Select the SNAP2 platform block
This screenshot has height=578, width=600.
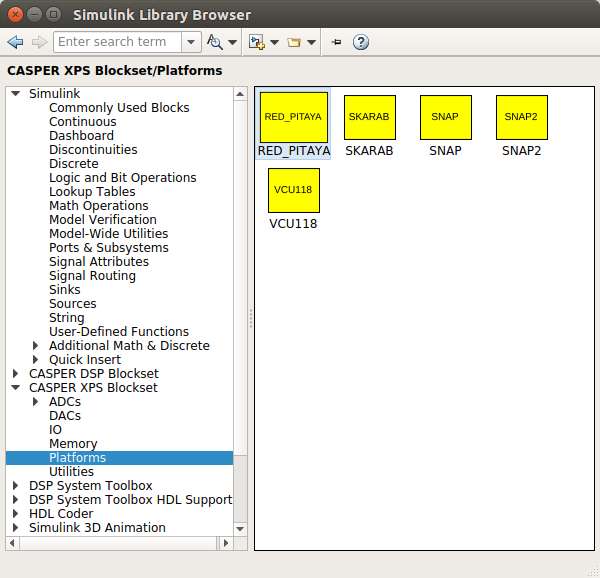pyautogui.click(x=522, y=126)
